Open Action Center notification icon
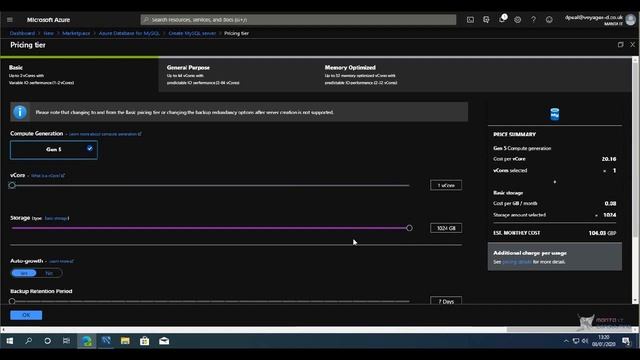This screenshot has width=640, height=360. [626, 341]
